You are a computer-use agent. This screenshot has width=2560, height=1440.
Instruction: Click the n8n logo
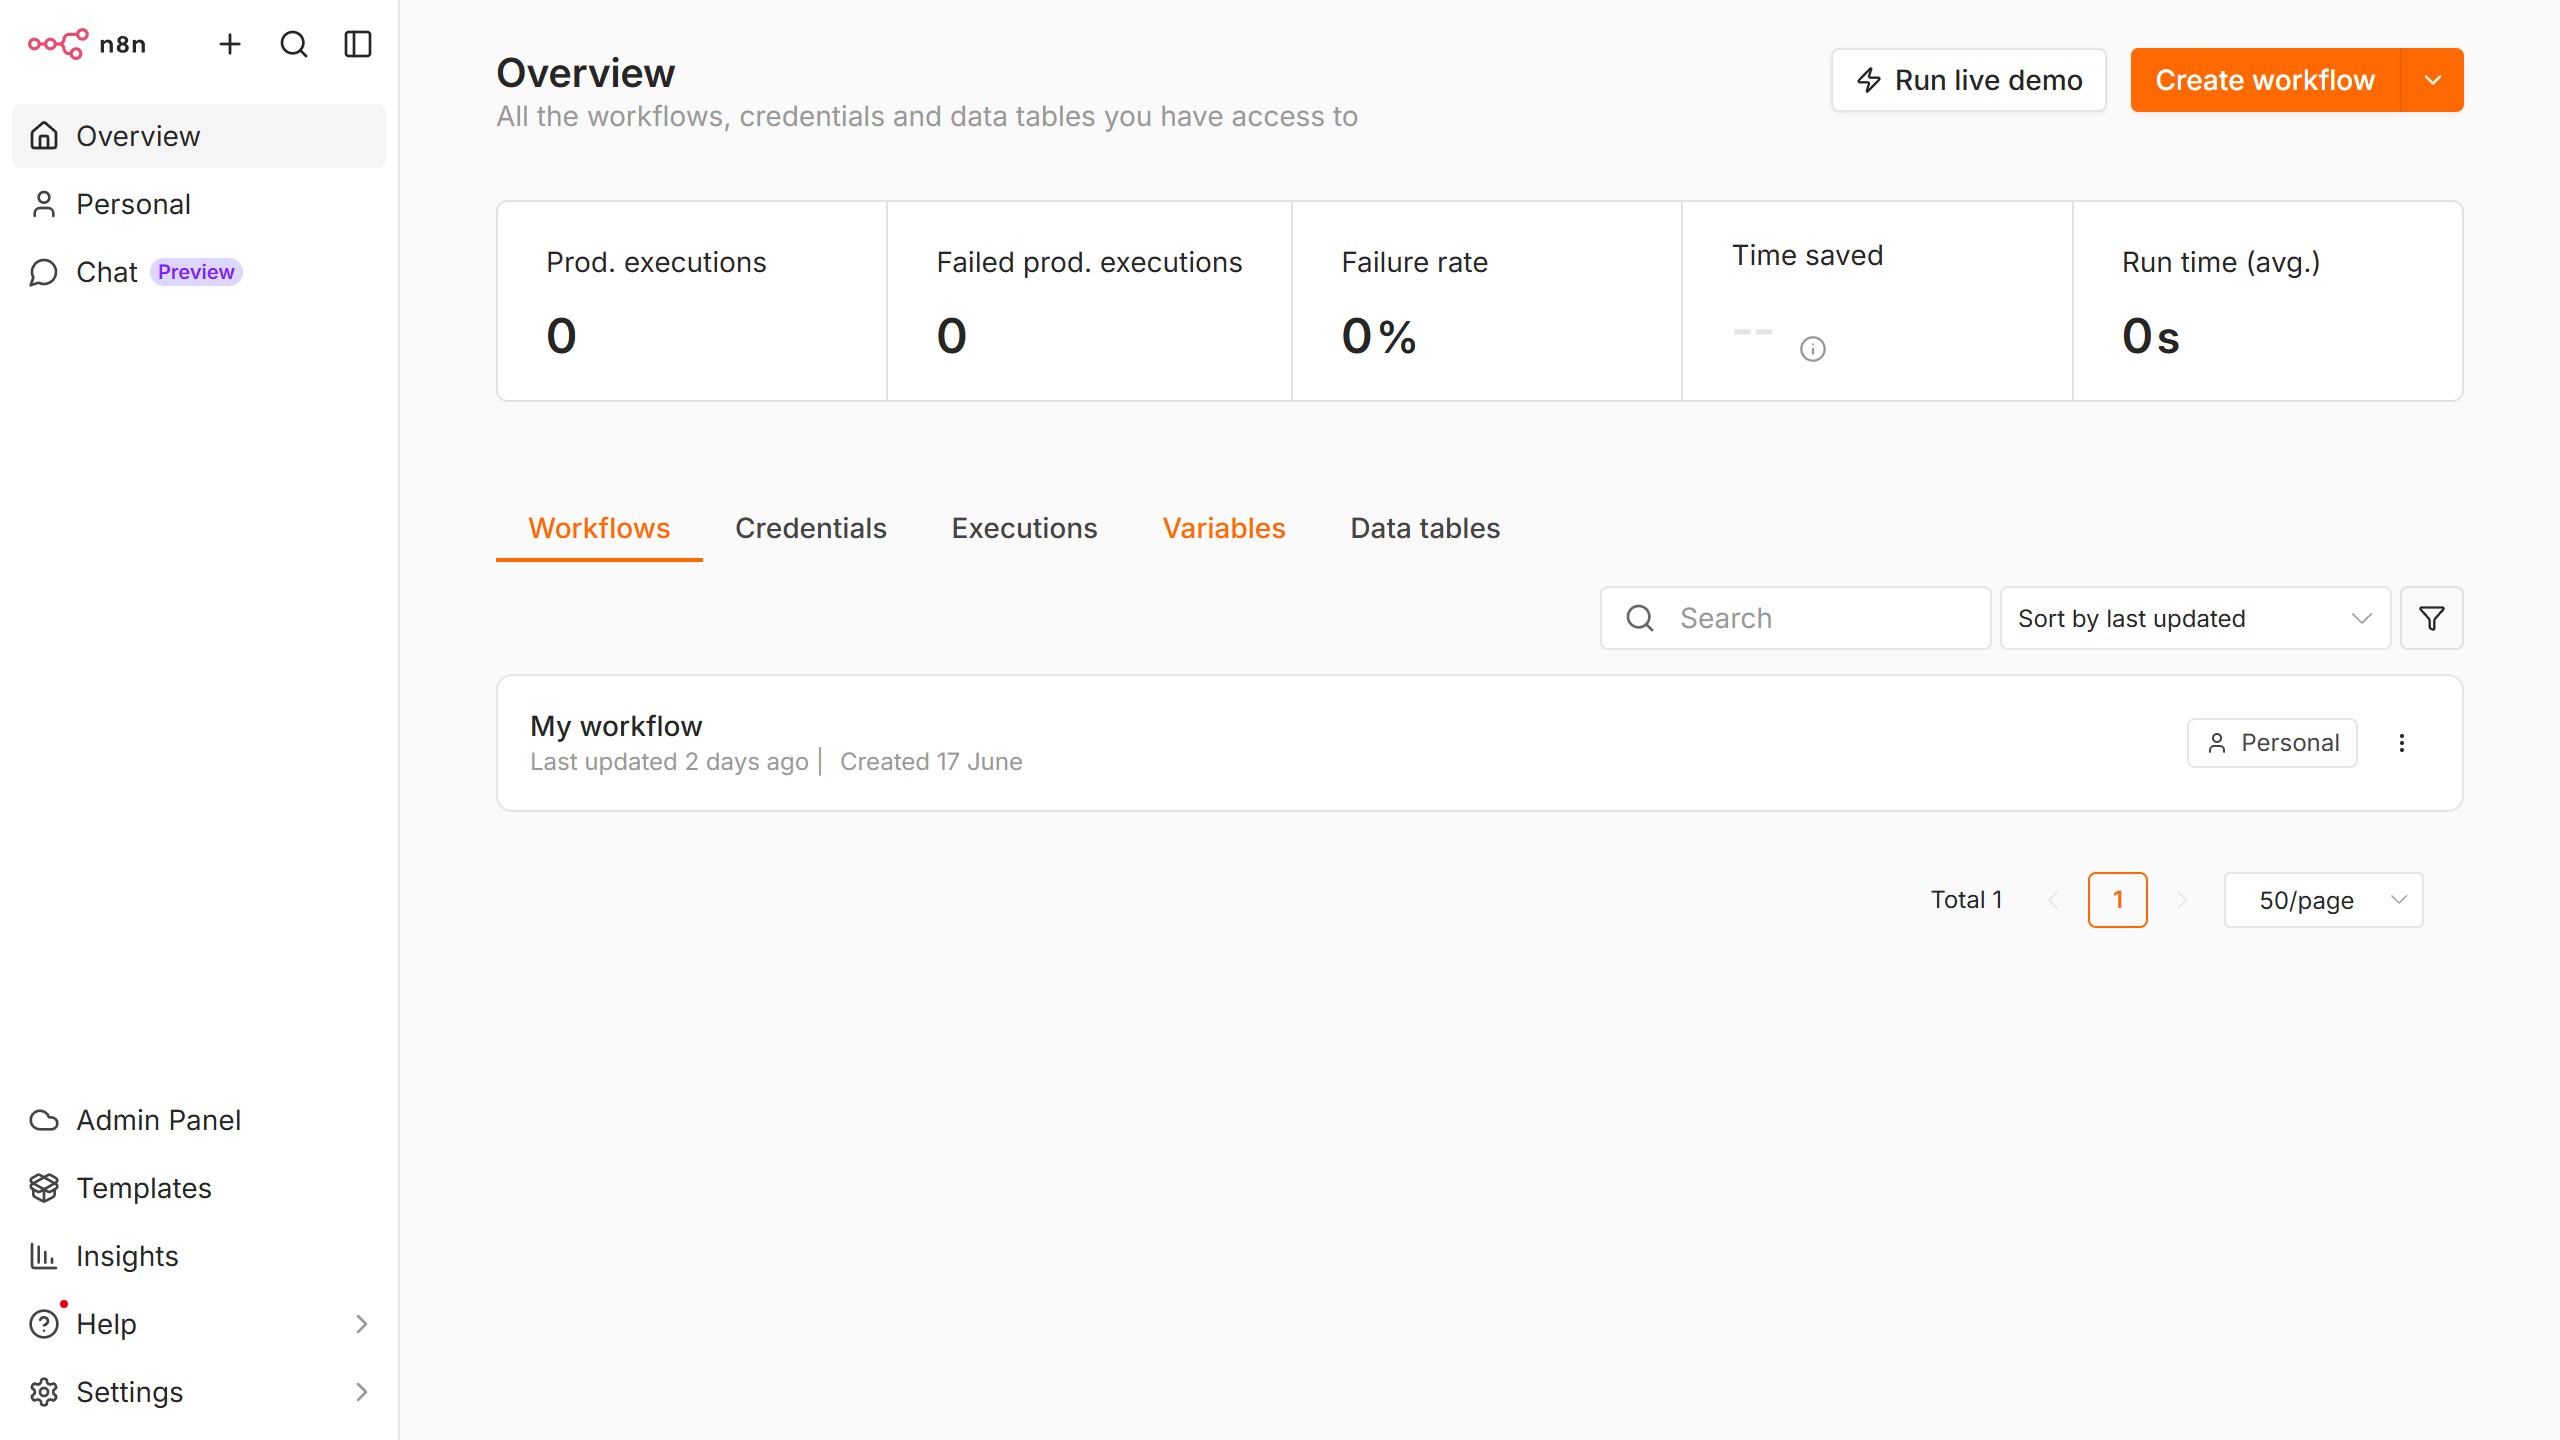point(87,44)
